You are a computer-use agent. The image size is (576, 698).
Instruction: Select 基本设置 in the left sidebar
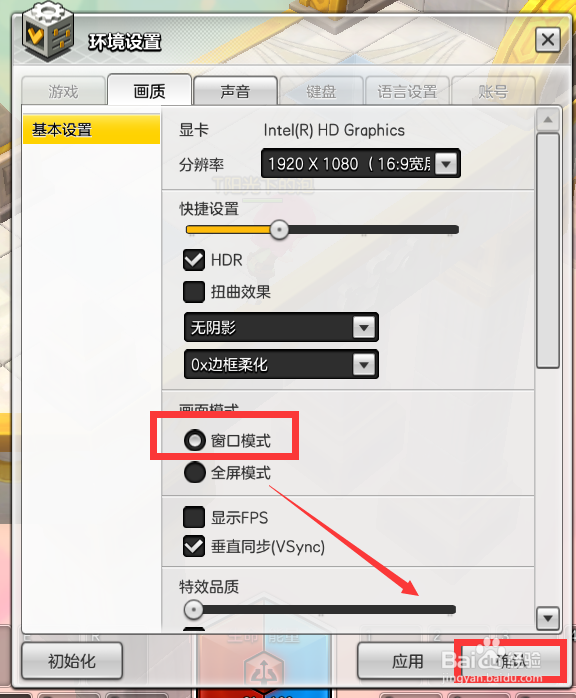pos(91,130)
